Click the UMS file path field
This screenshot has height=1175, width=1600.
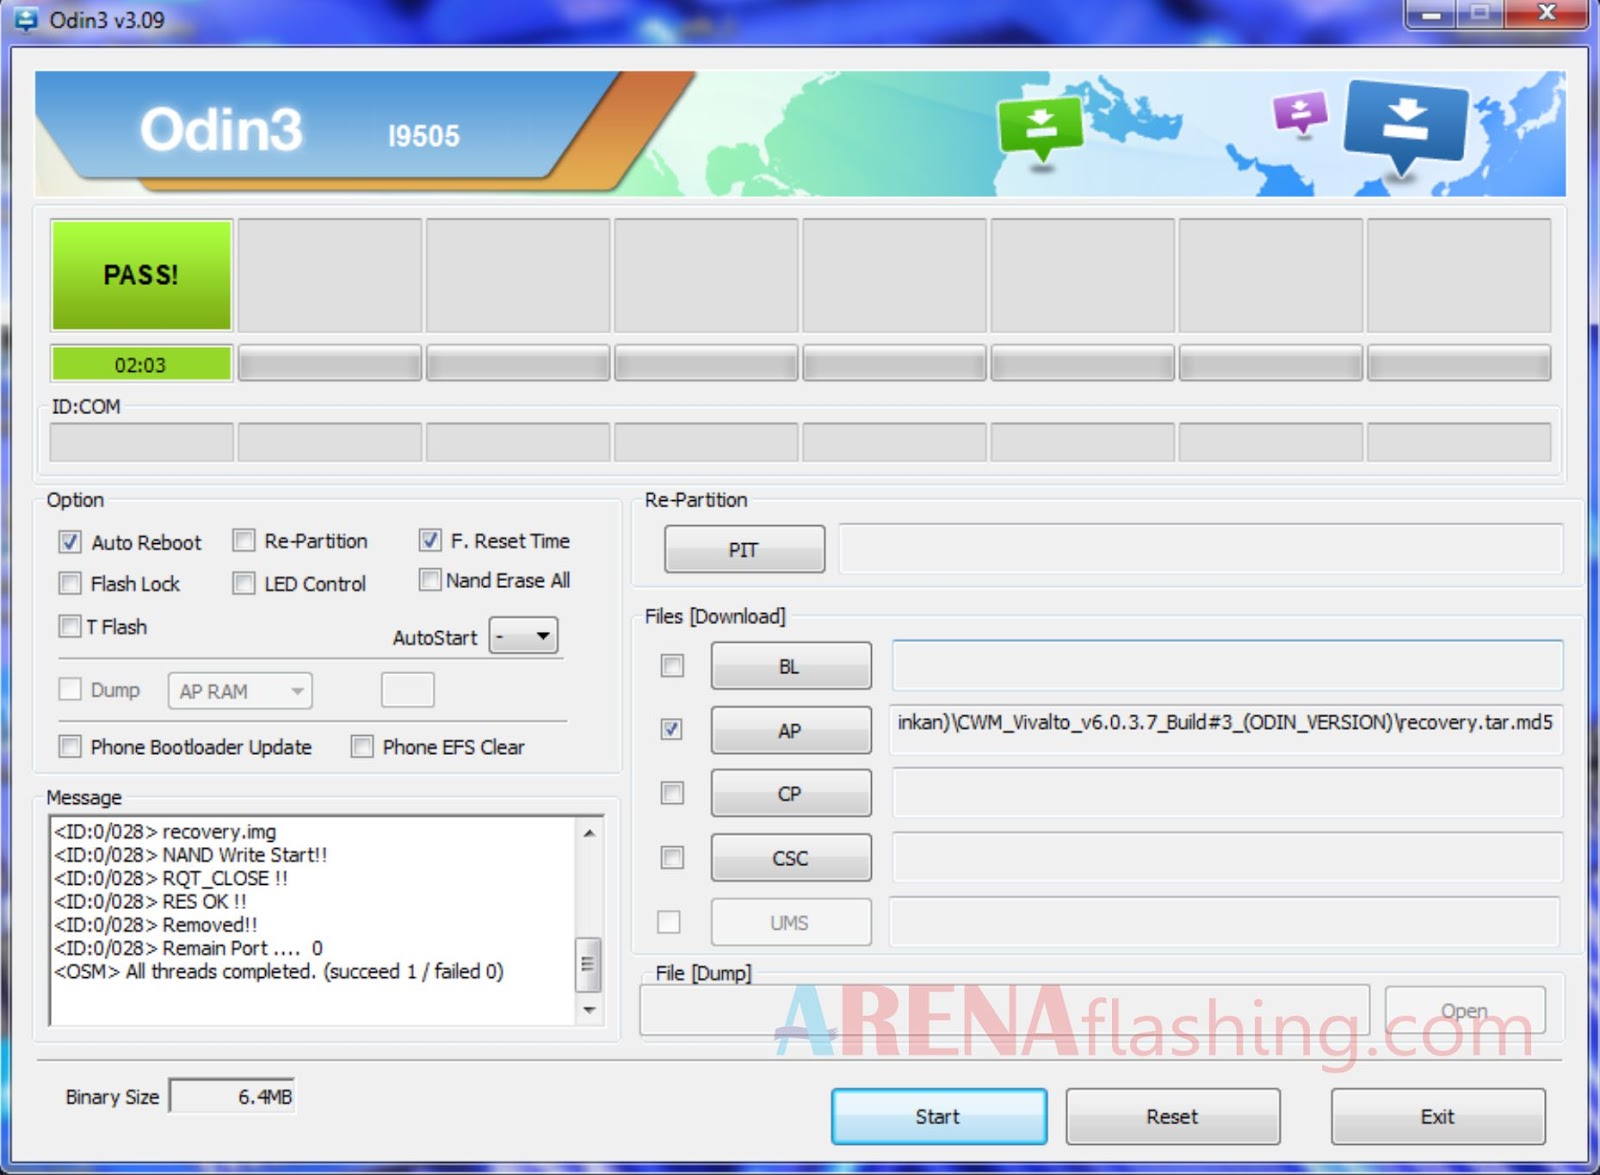tap(1225, 921)
